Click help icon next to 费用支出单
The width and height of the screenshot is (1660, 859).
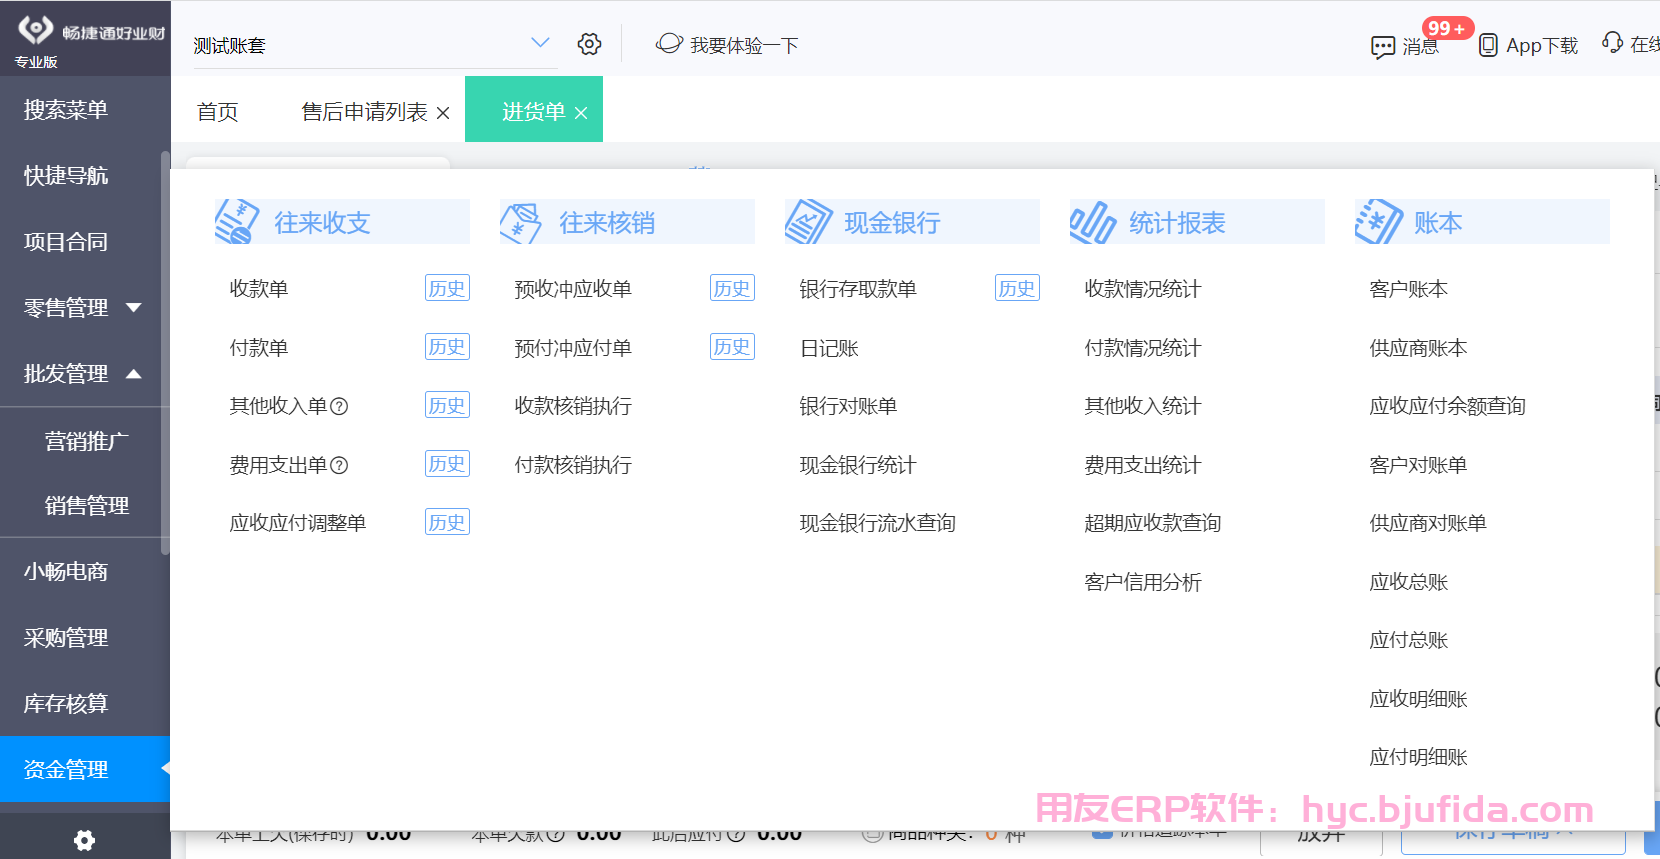339,465
